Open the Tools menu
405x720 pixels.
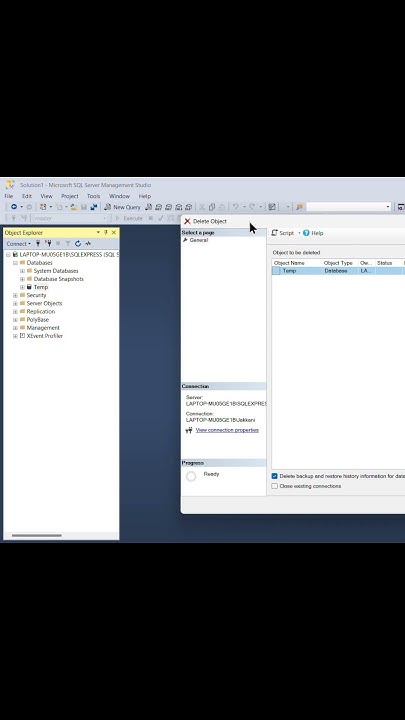point(93,196)
